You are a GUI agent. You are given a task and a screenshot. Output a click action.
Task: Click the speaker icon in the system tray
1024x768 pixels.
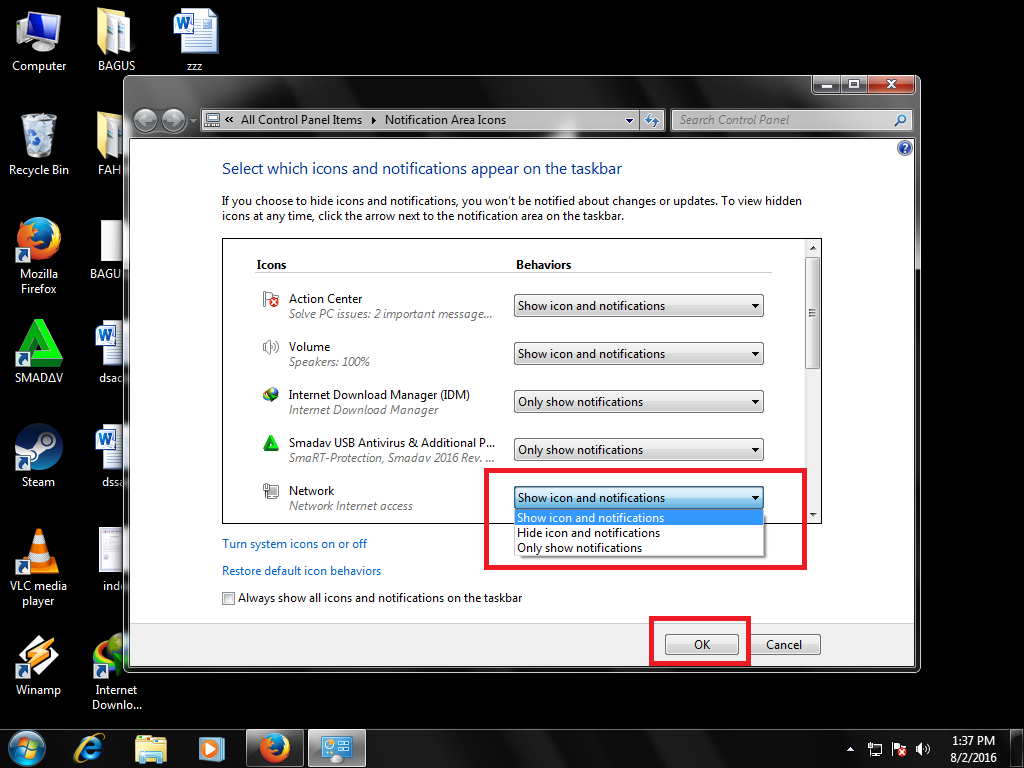click(922, 748)
